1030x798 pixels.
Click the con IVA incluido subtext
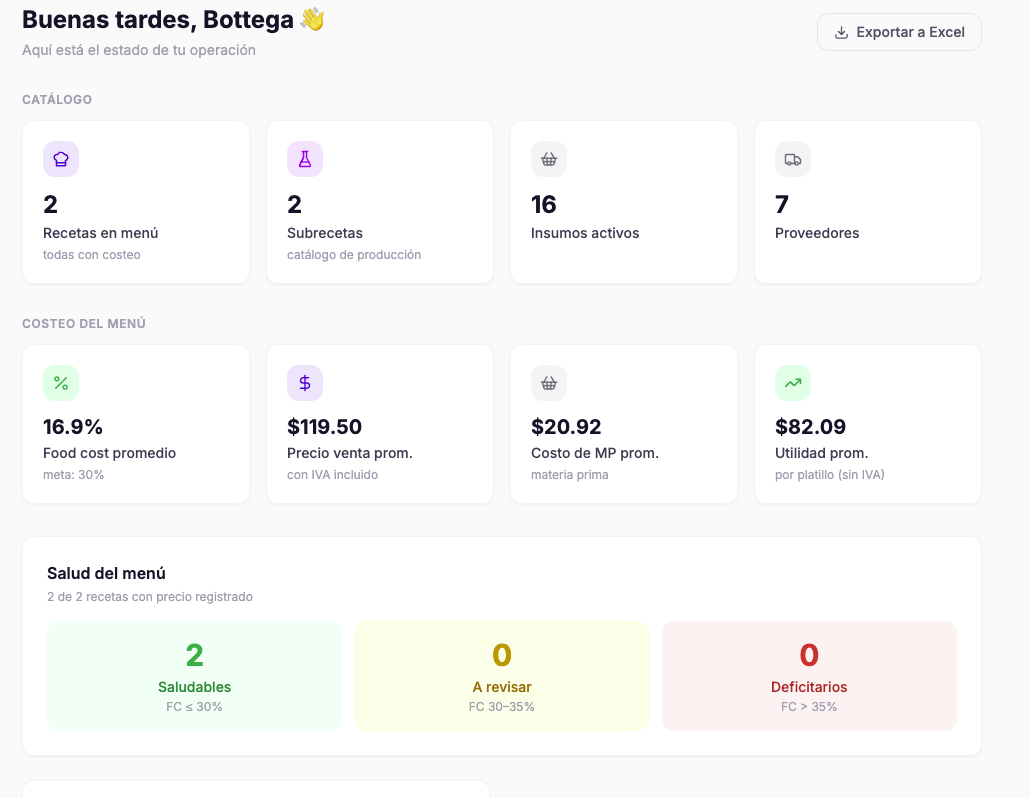pos(332,475)
